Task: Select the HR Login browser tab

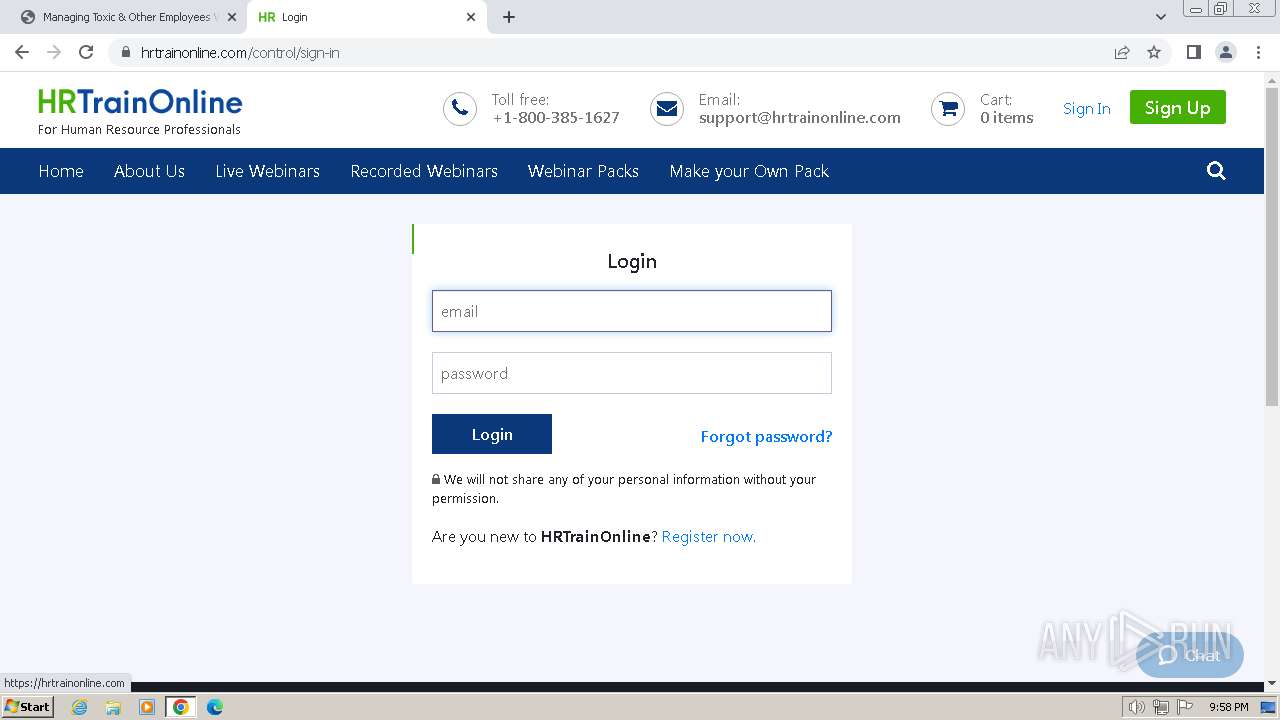Action: tap(366, 17)
